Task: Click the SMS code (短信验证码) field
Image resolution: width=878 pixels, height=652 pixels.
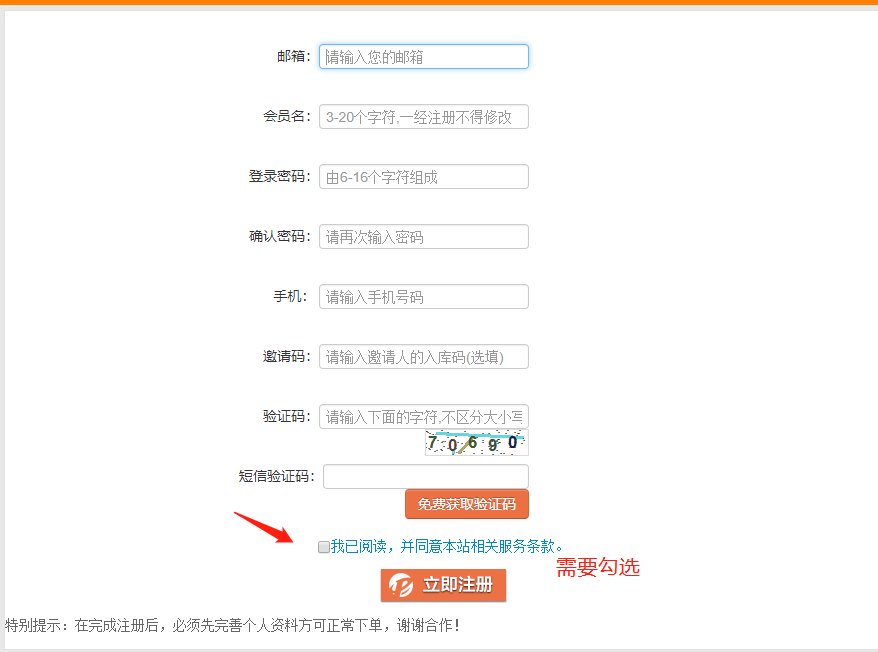Action: pyautogui.click(x=426, y=476)
